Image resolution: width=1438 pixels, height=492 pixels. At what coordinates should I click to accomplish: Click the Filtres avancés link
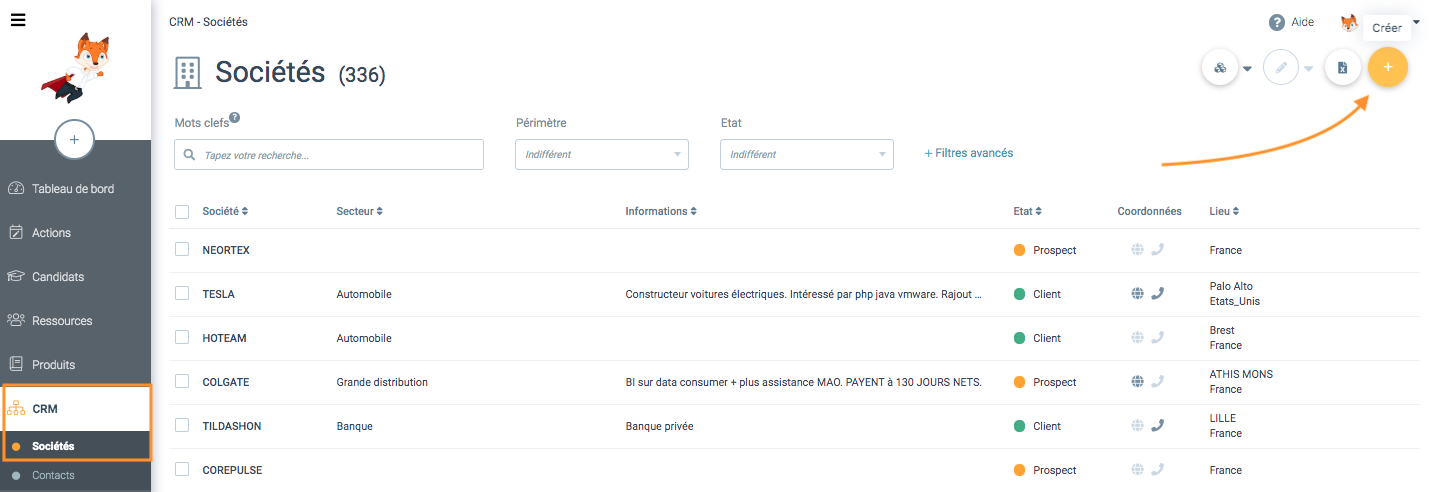(x=969, y=153)
